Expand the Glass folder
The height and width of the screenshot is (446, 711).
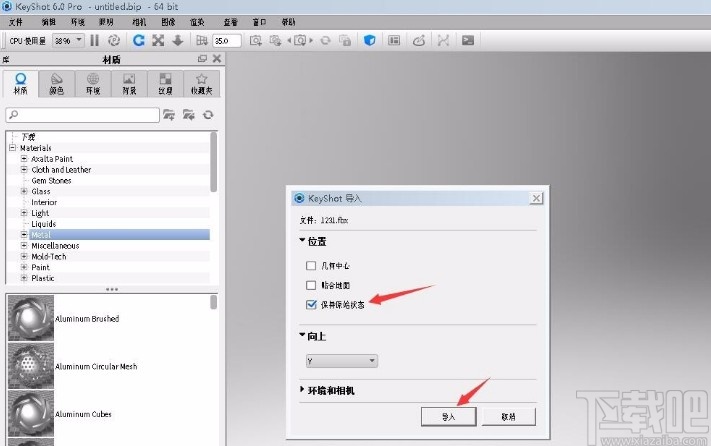[x=24, y=191]
